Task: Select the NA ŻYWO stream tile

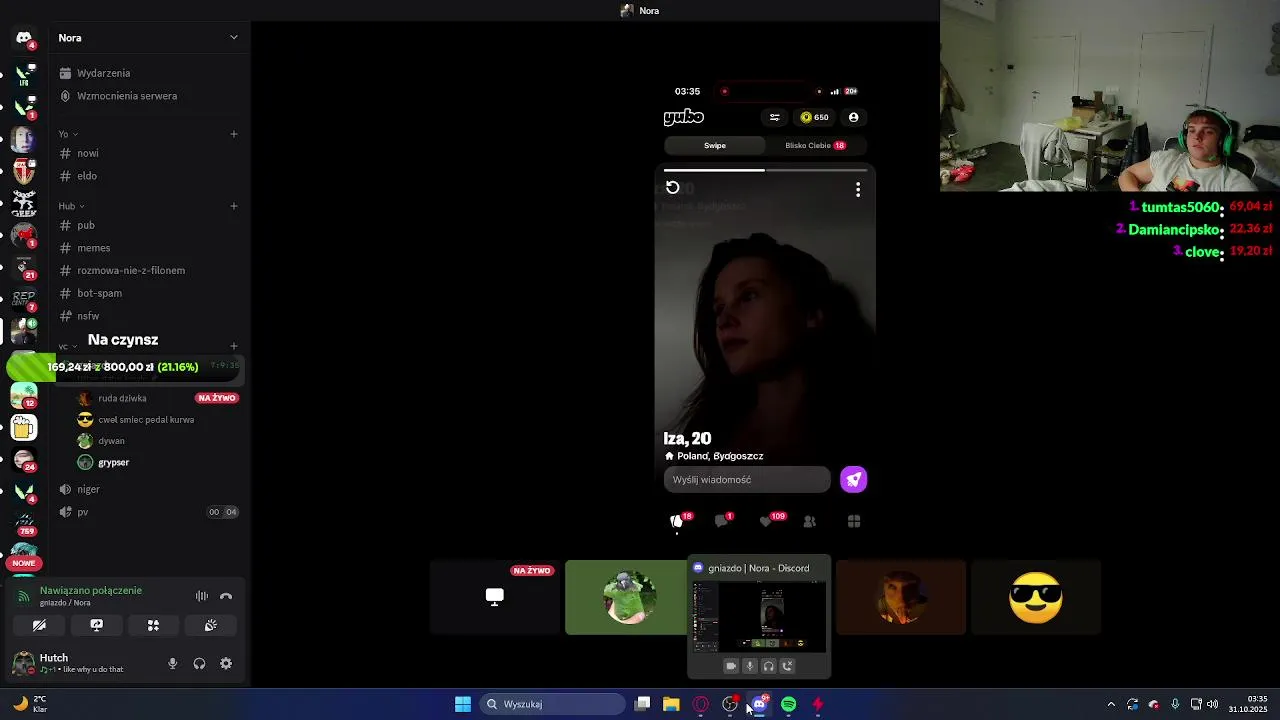Action: 495,597
